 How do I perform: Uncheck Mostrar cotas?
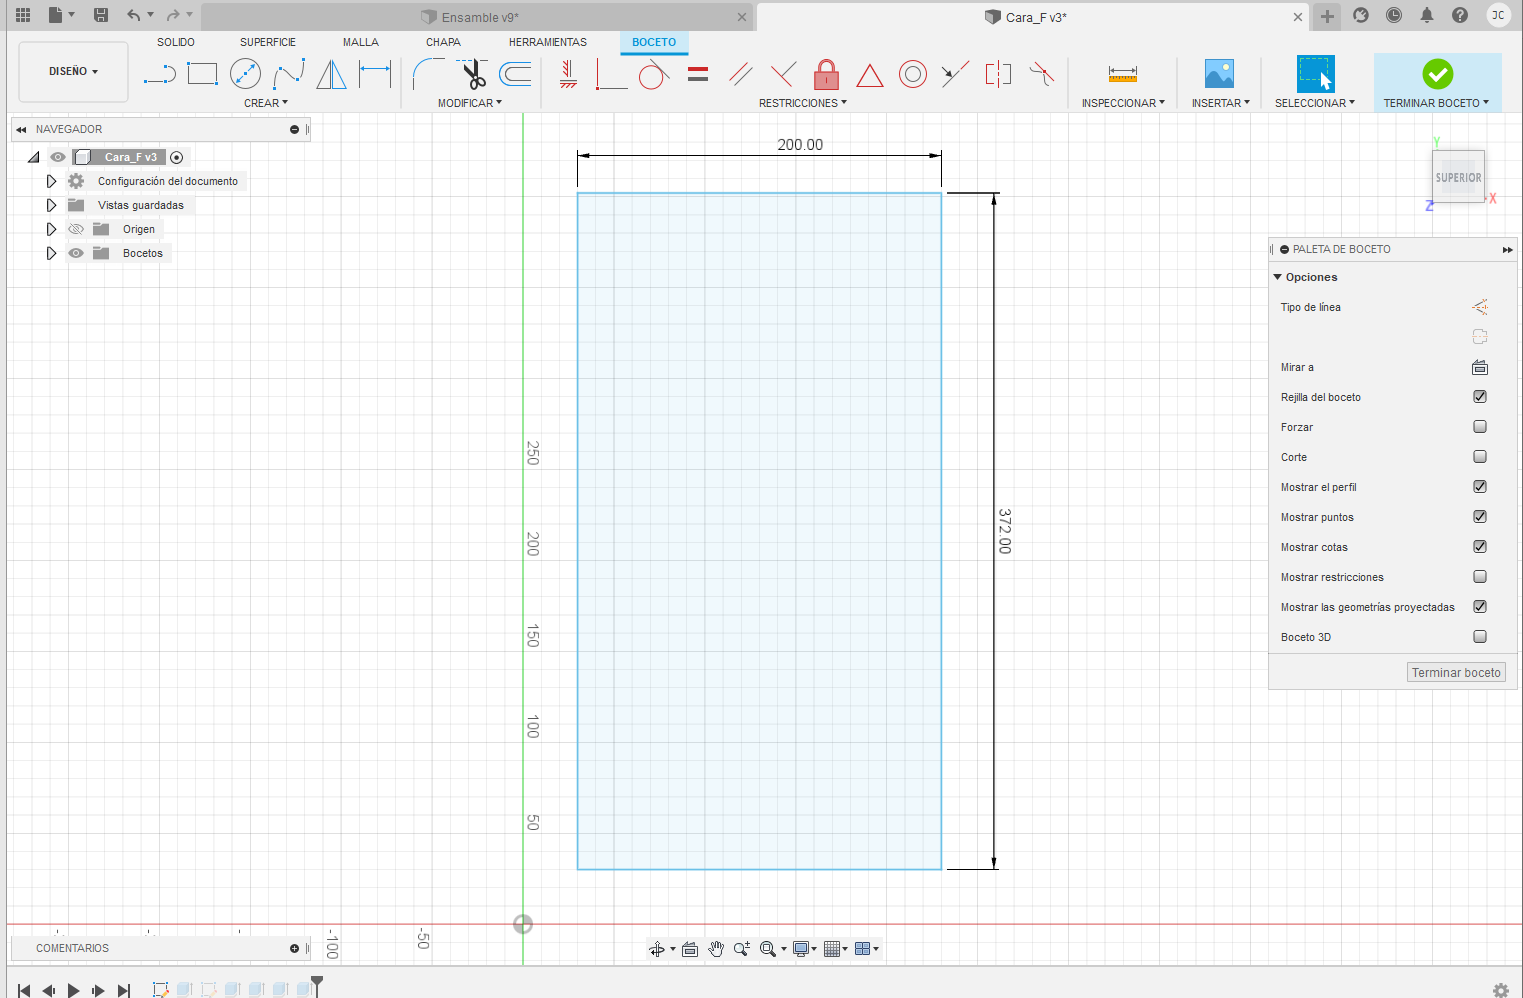(x=1480, y=547)
